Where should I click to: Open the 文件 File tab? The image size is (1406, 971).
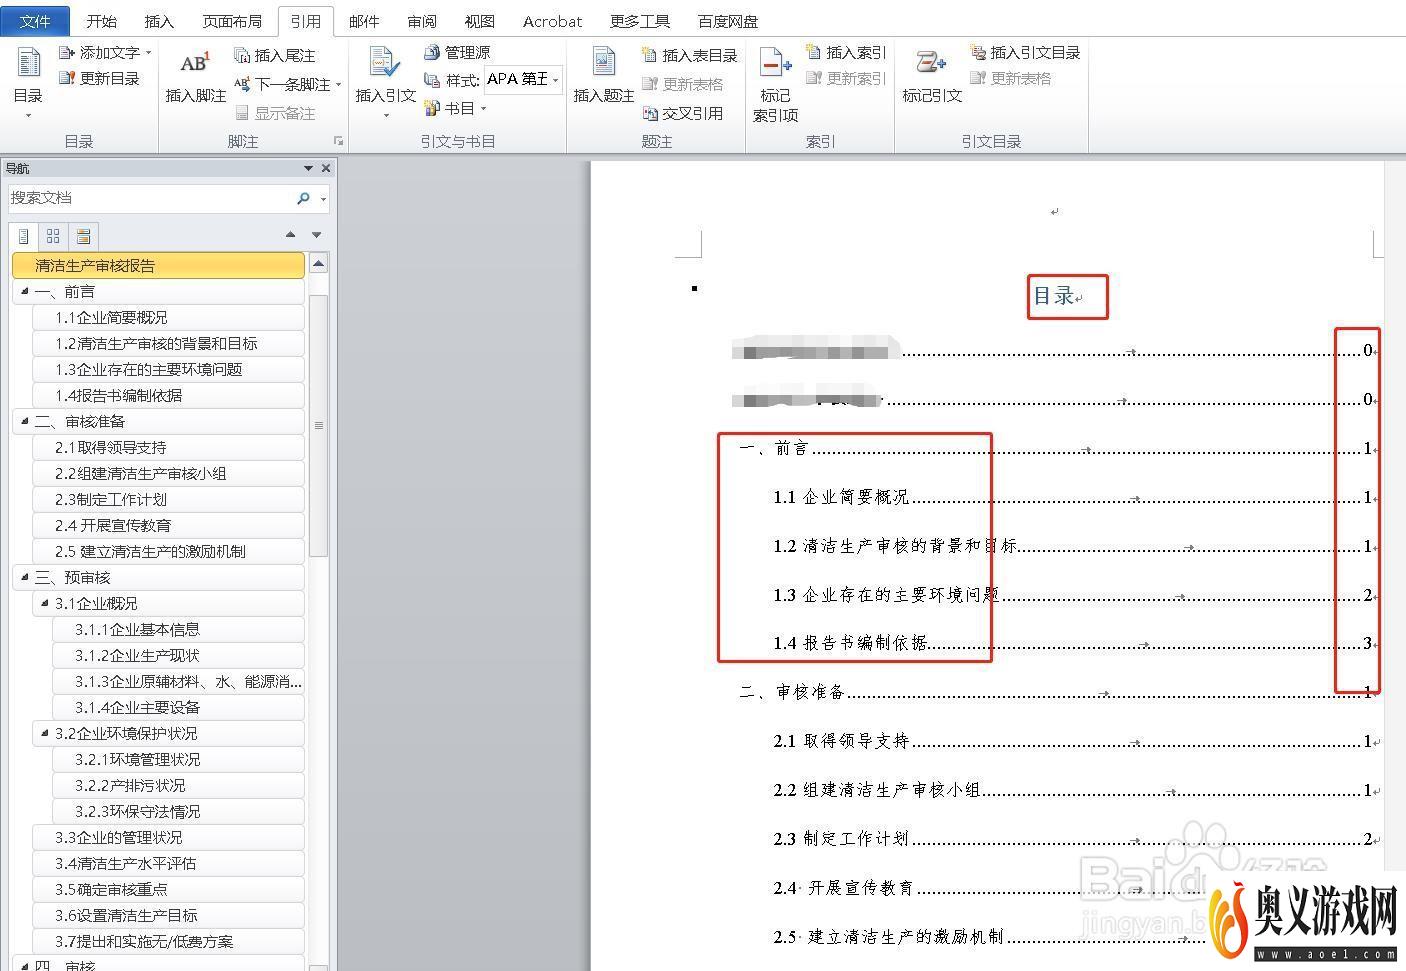pos(35,21)
